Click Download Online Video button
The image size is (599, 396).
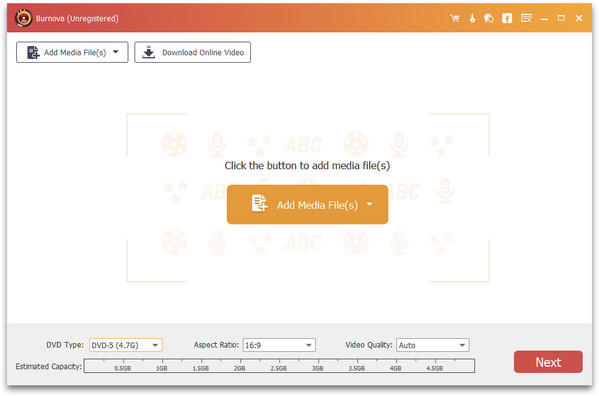pos(193,52)
